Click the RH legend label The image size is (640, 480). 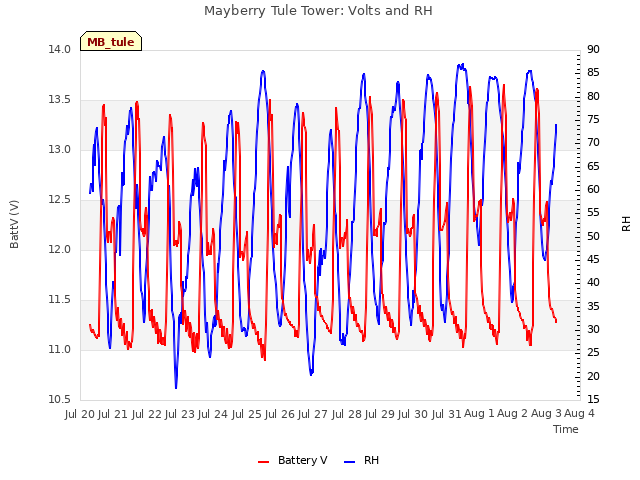click(371, 460)
